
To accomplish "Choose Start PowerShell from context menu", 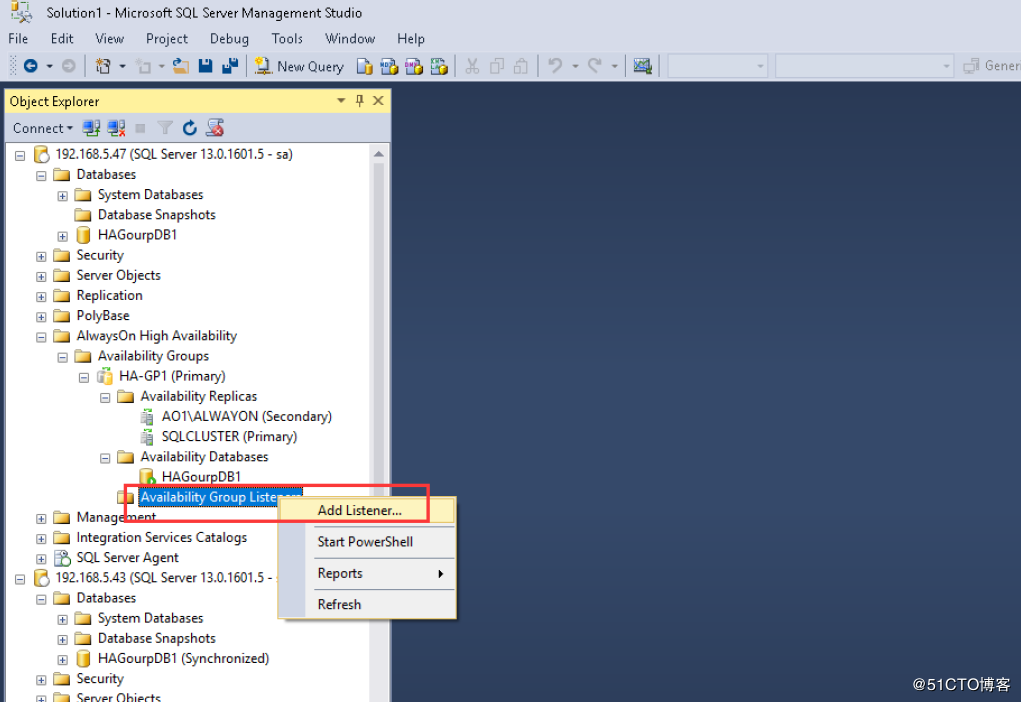I will point(368,542).
